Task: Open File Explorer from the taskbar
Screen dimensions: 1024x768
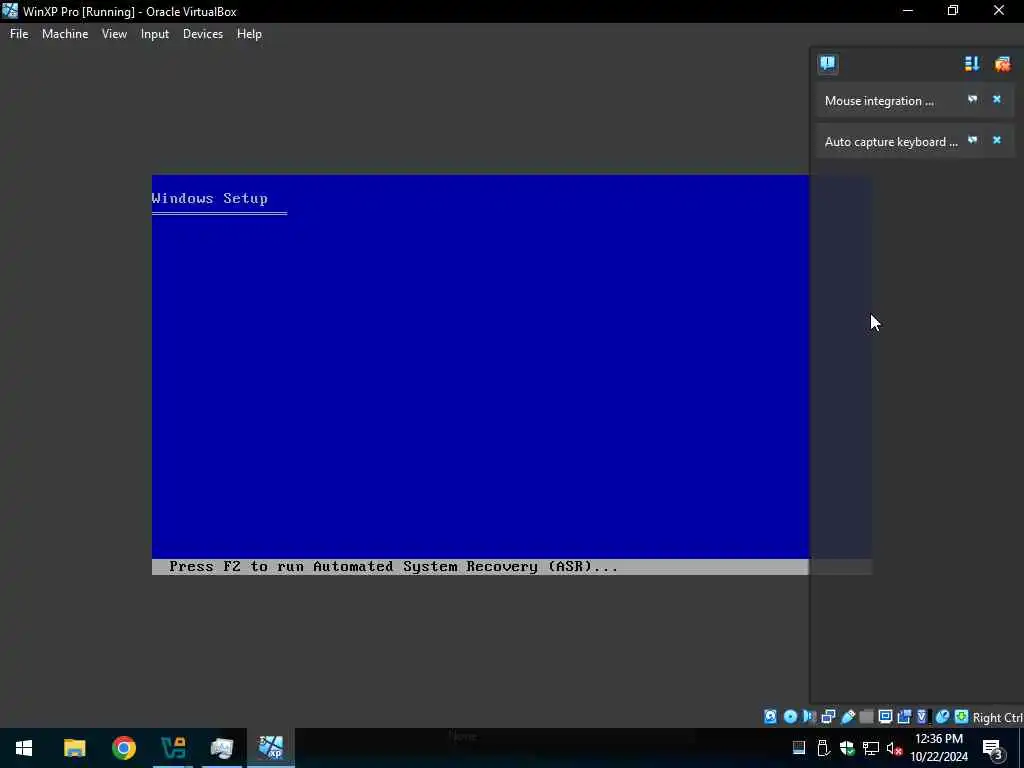Action: 74,748
